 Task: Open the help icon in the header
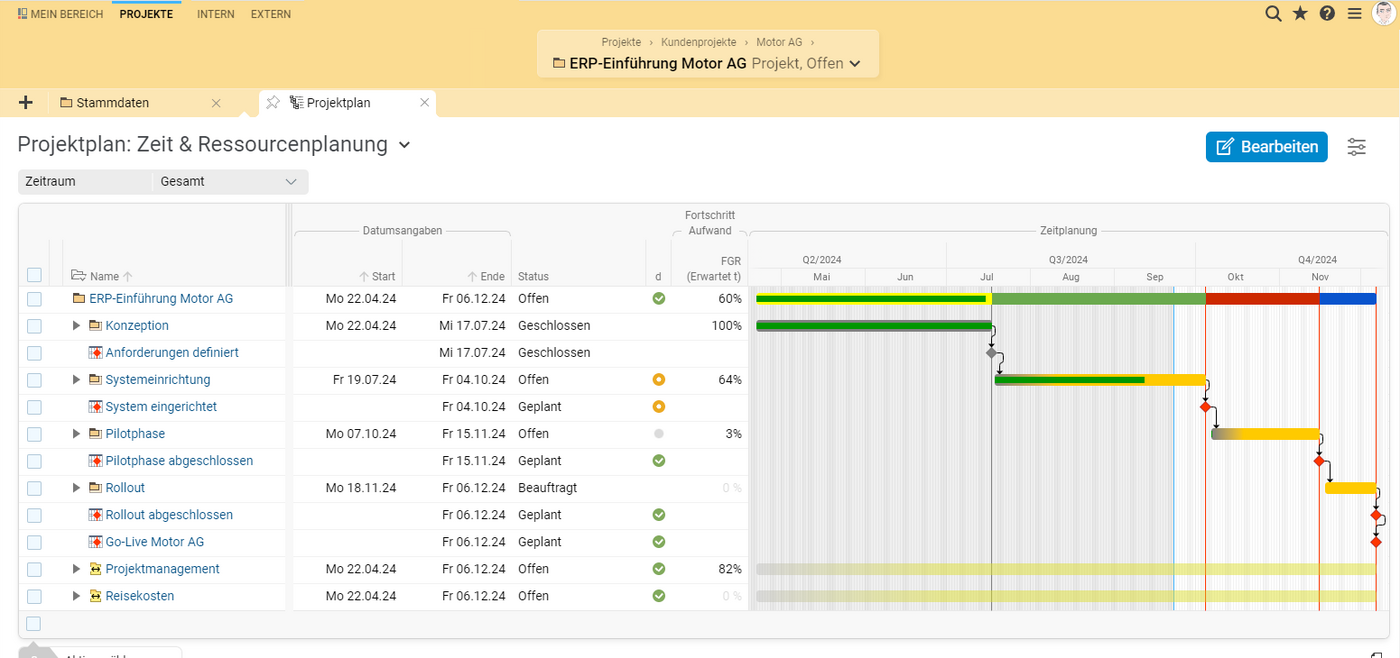pos(1327,13)
